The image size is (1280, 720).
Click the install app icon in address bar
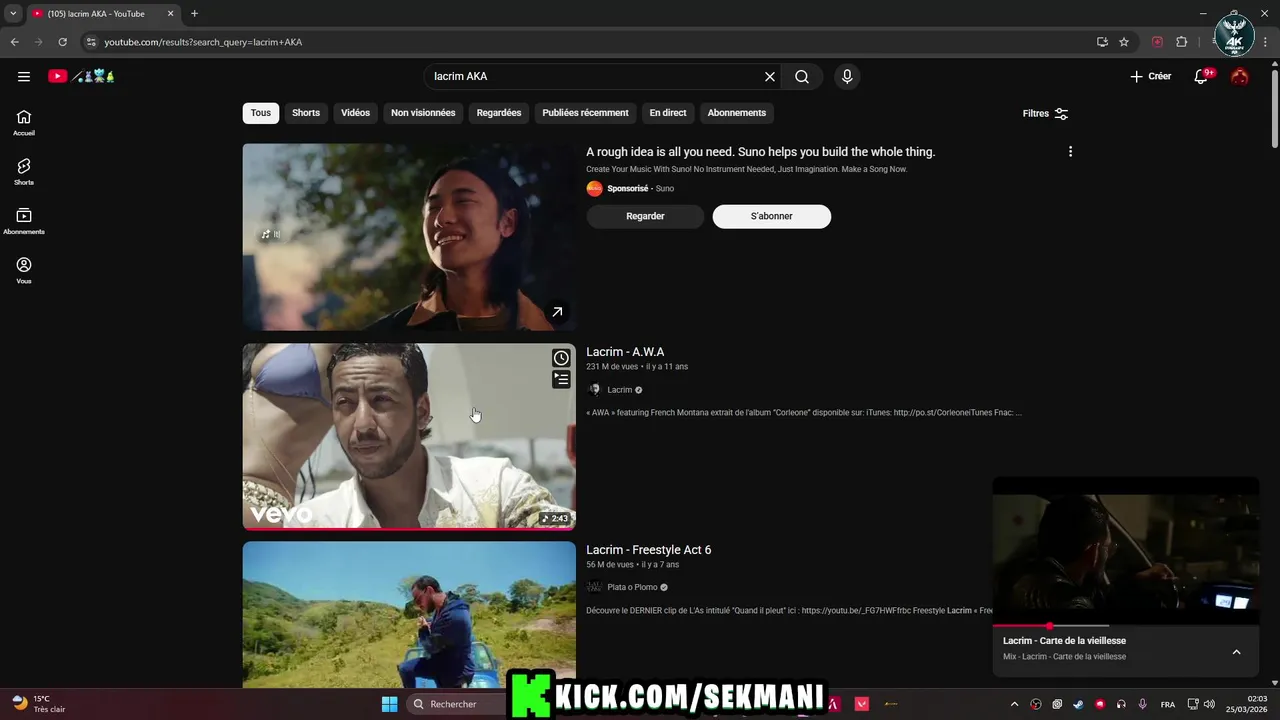pos(1102,42)
